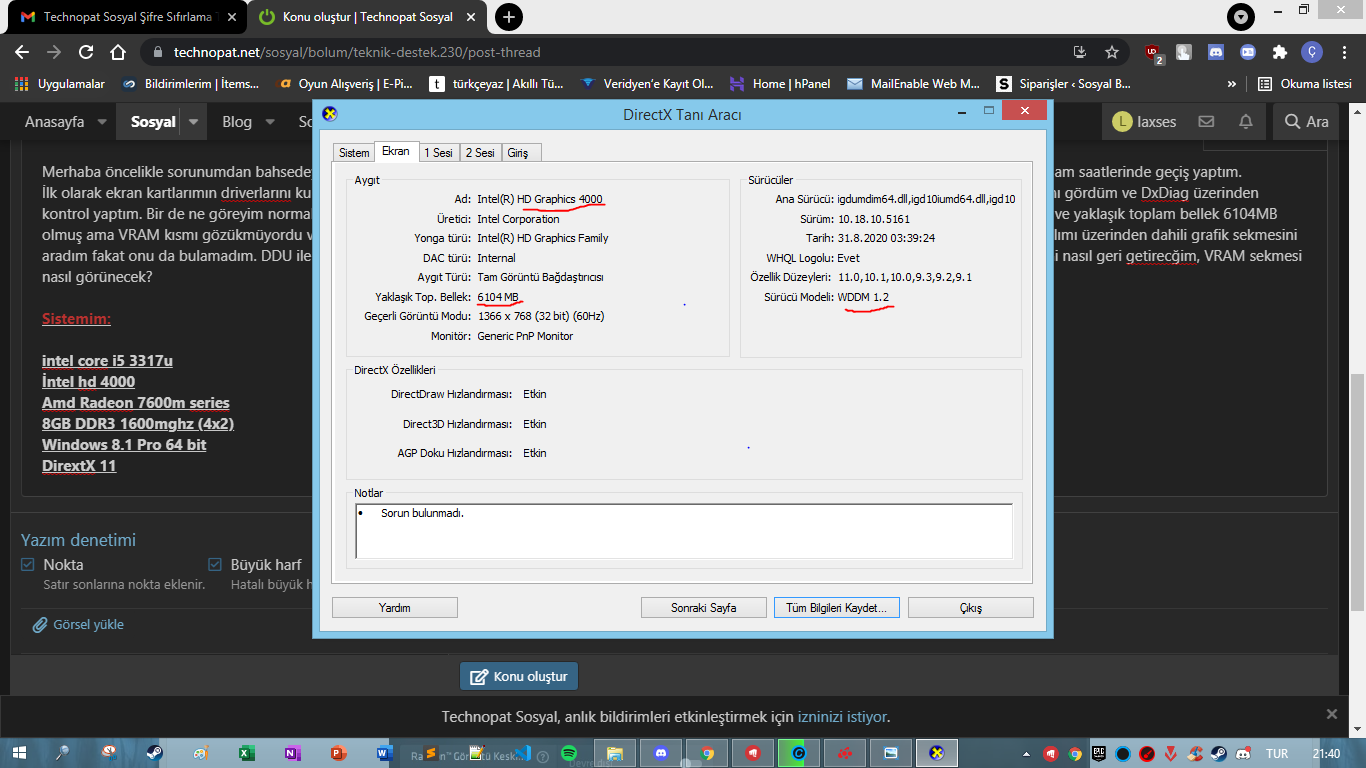Screen dimensions: 1366x768
Task: Open the laxses user account menu
Action: click(x=1145, y=122)
